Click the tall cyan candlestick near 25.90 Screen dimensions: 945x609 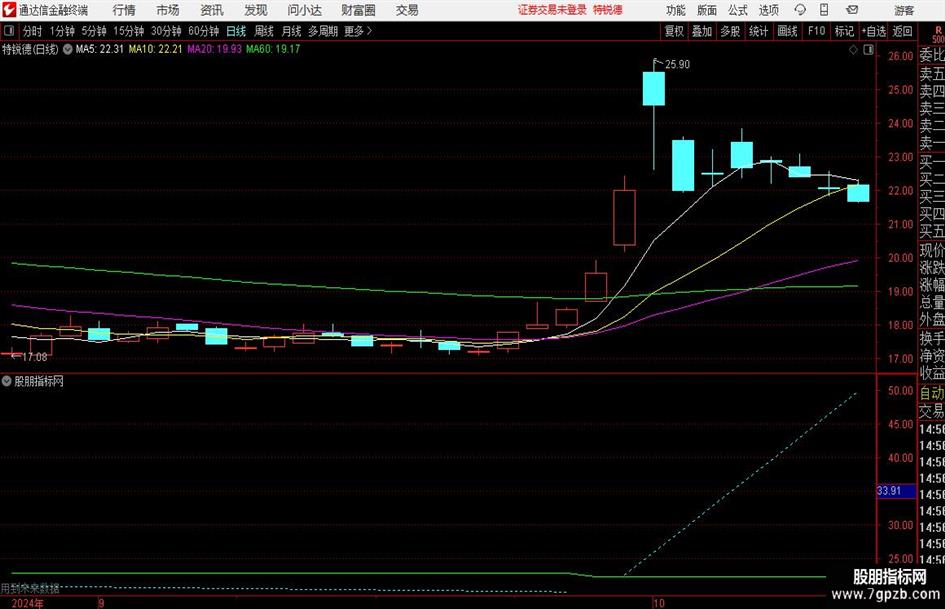point(654,89)
